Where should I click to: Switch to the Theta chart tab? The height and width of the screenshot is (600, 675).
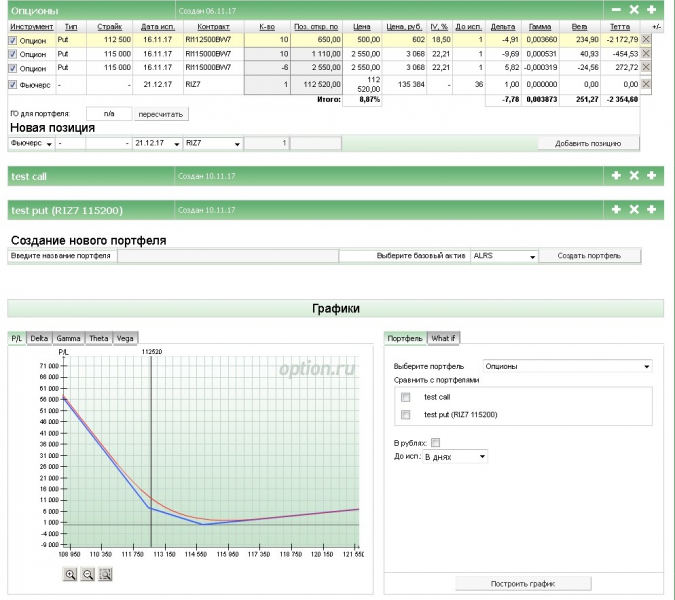[99, 338]
